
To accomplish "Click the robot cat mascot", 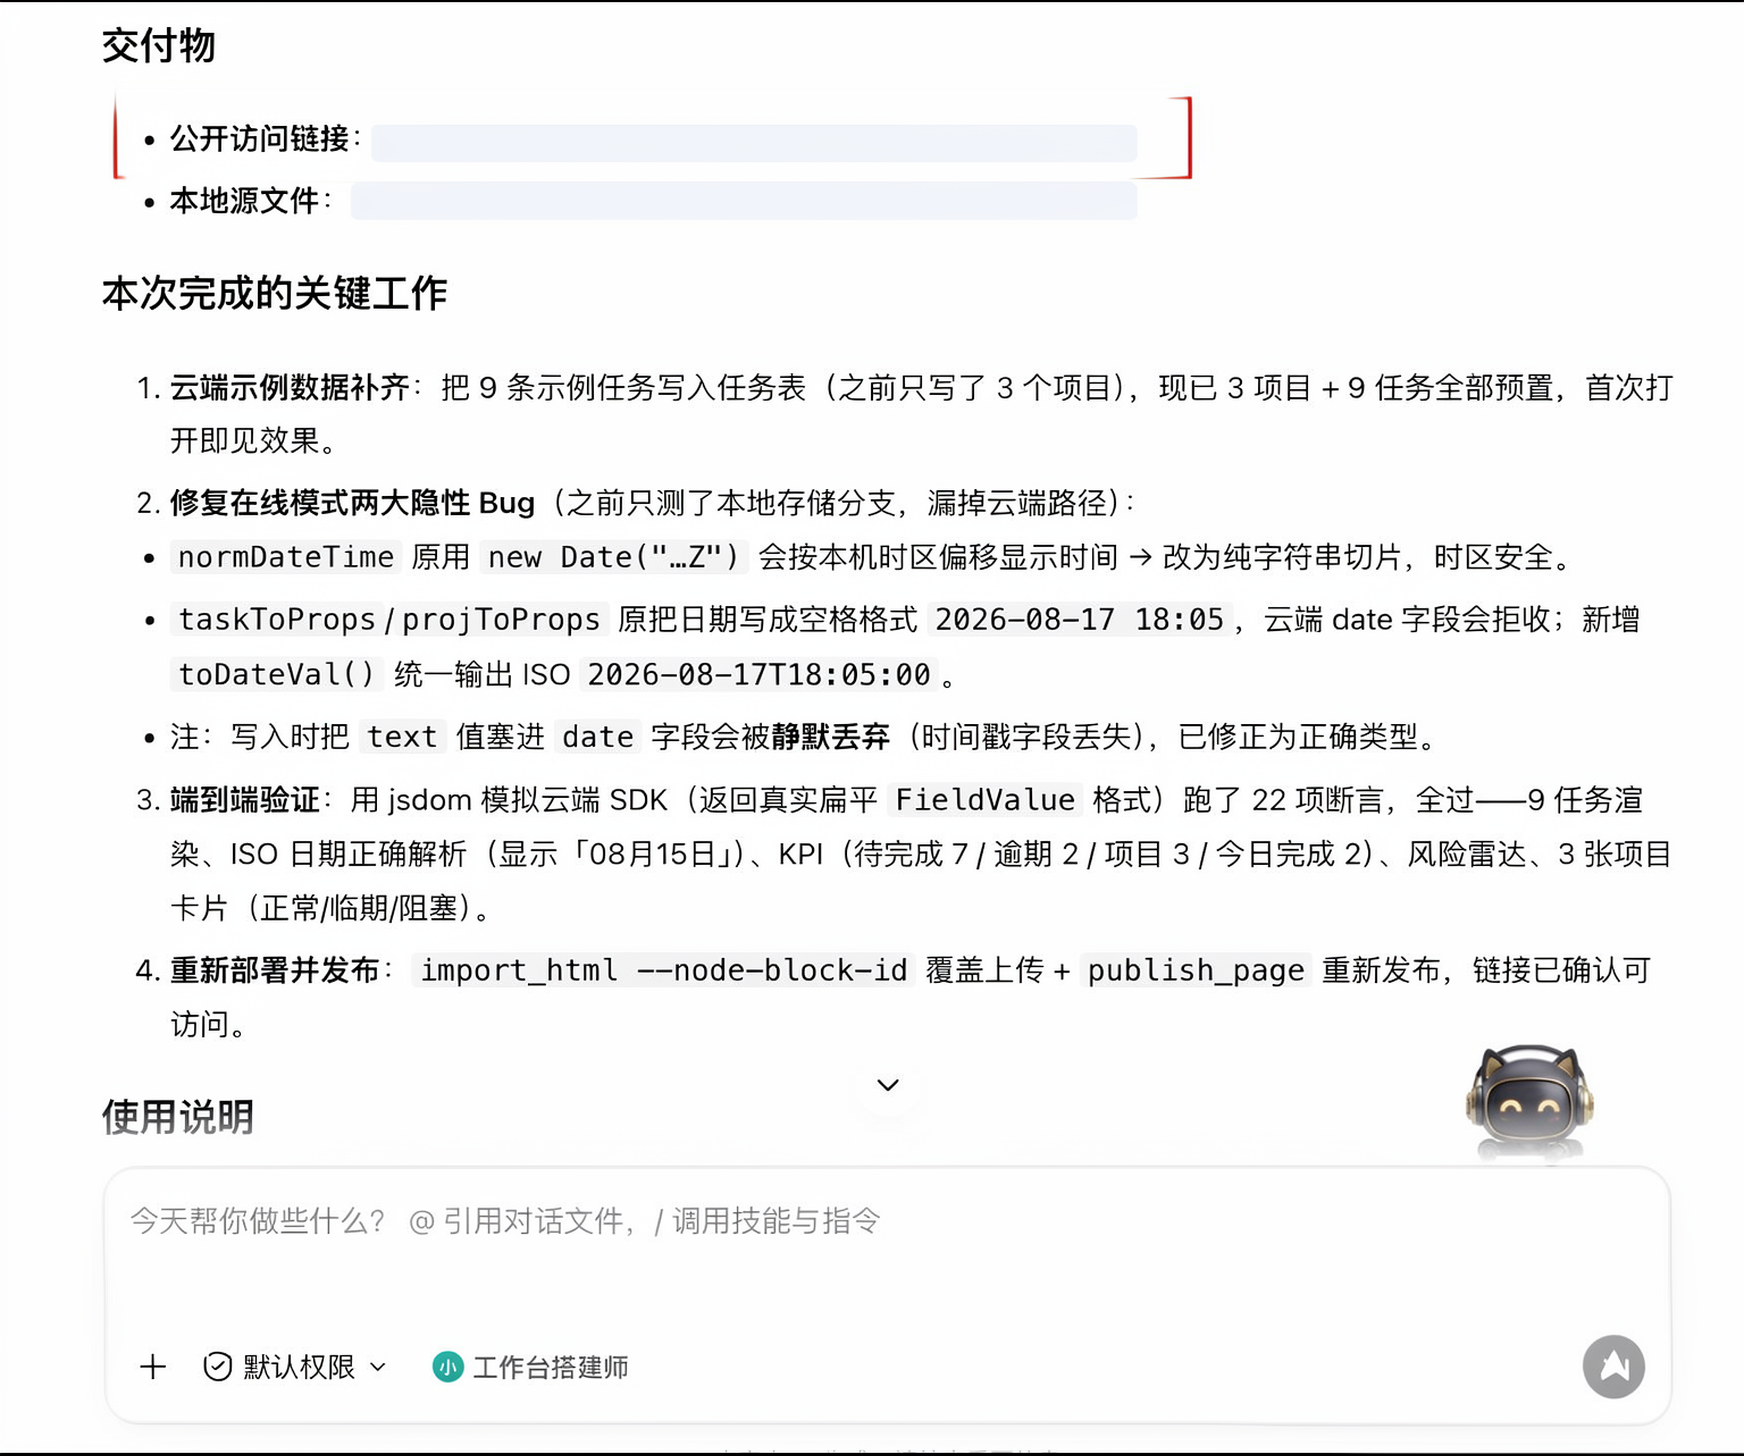I will (x=1529, y=1101).
